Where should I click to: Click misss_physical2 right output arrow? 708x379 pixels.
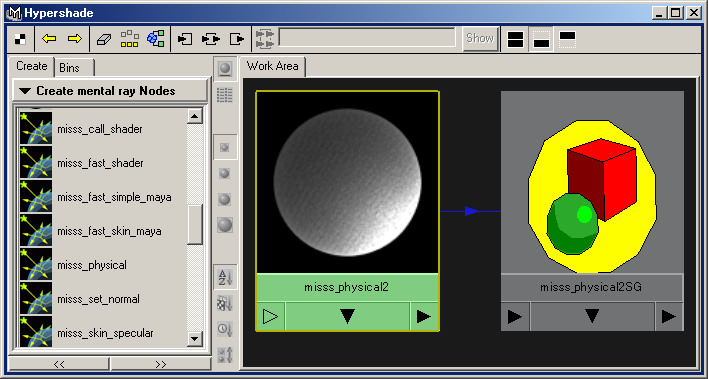pyautogui.click(x=424, y=316)
